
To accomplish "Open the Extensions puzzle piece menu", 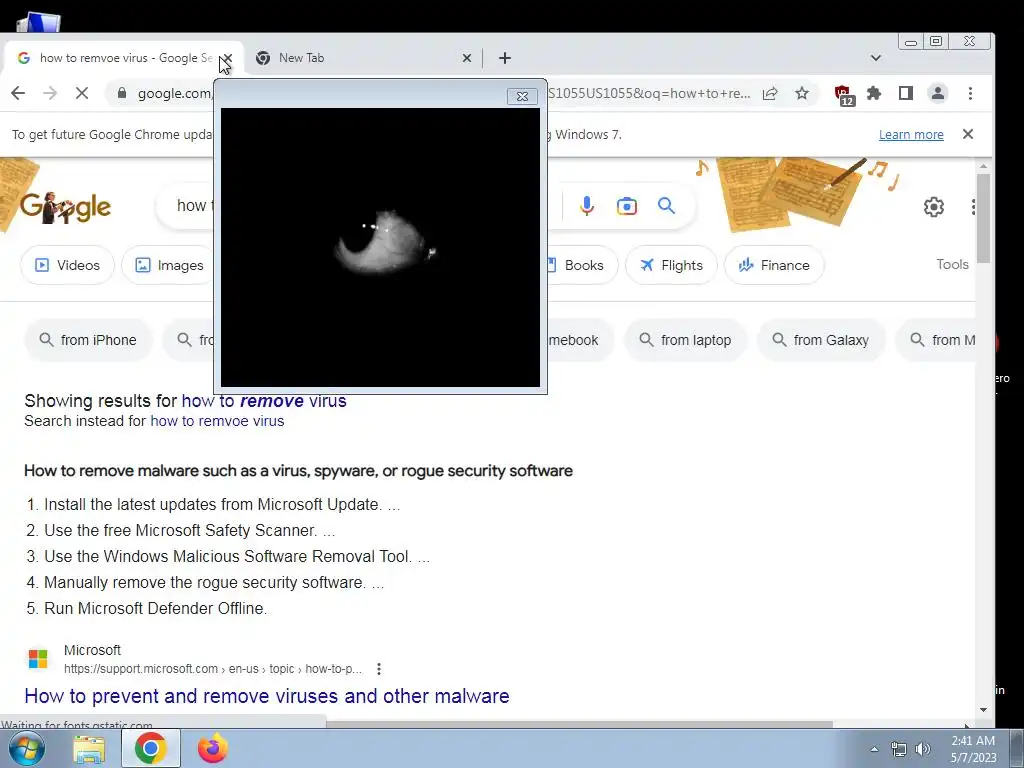I will (874, 93).
